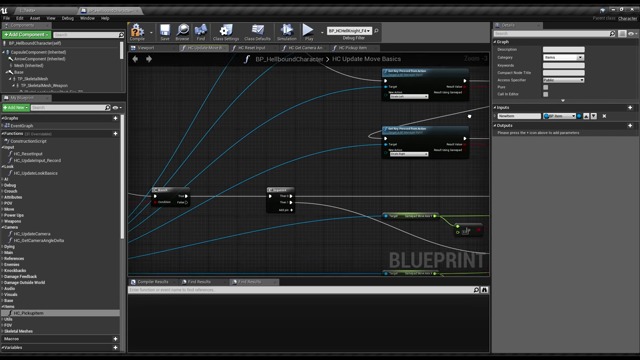The image size is (640, 360).
Task: Select the HC_UpdateCamera function
Action: [x=32, y=234]
